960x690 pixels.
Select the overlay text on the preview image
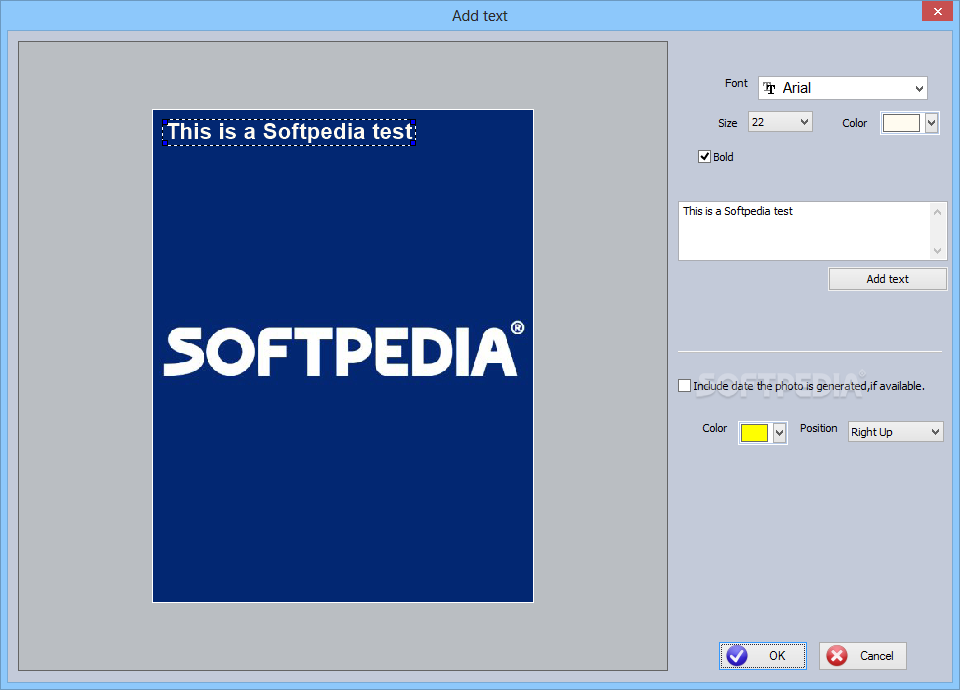tap(289, 132)
